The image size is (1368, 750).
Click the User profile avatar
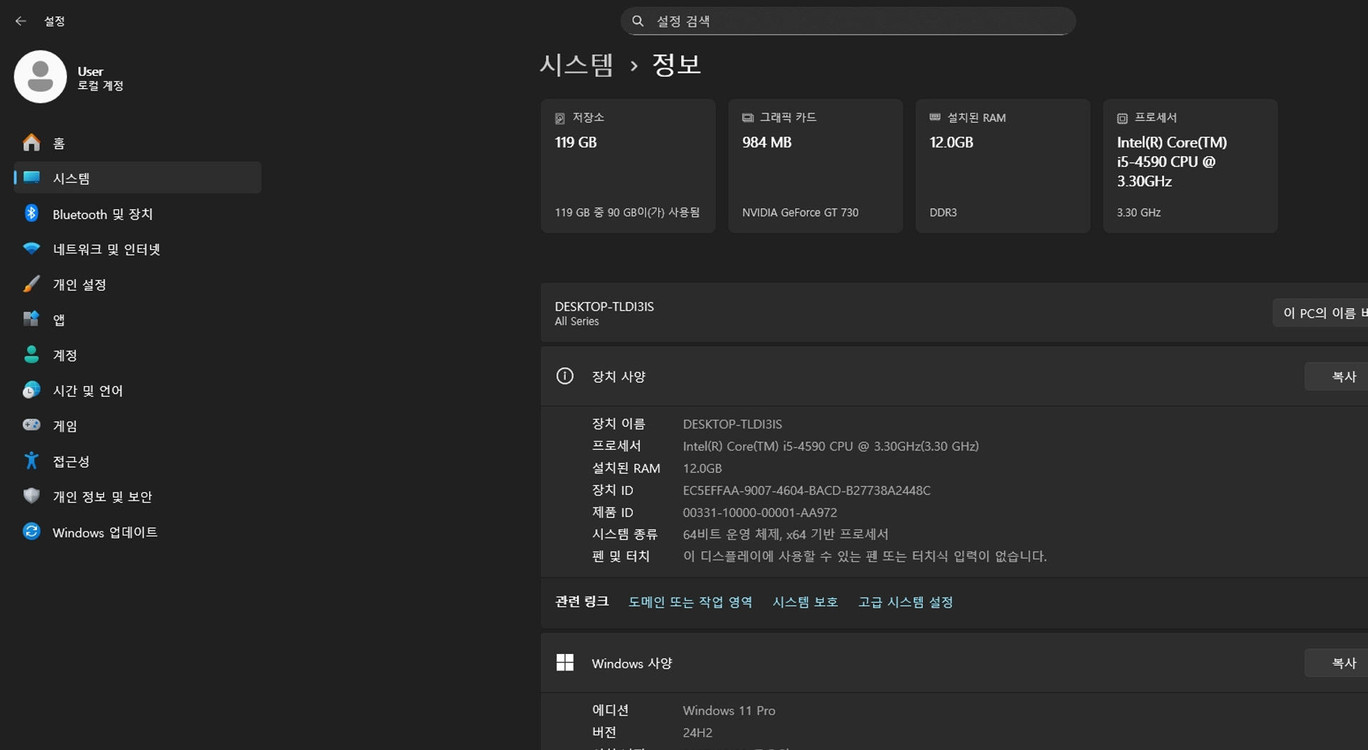40,76
